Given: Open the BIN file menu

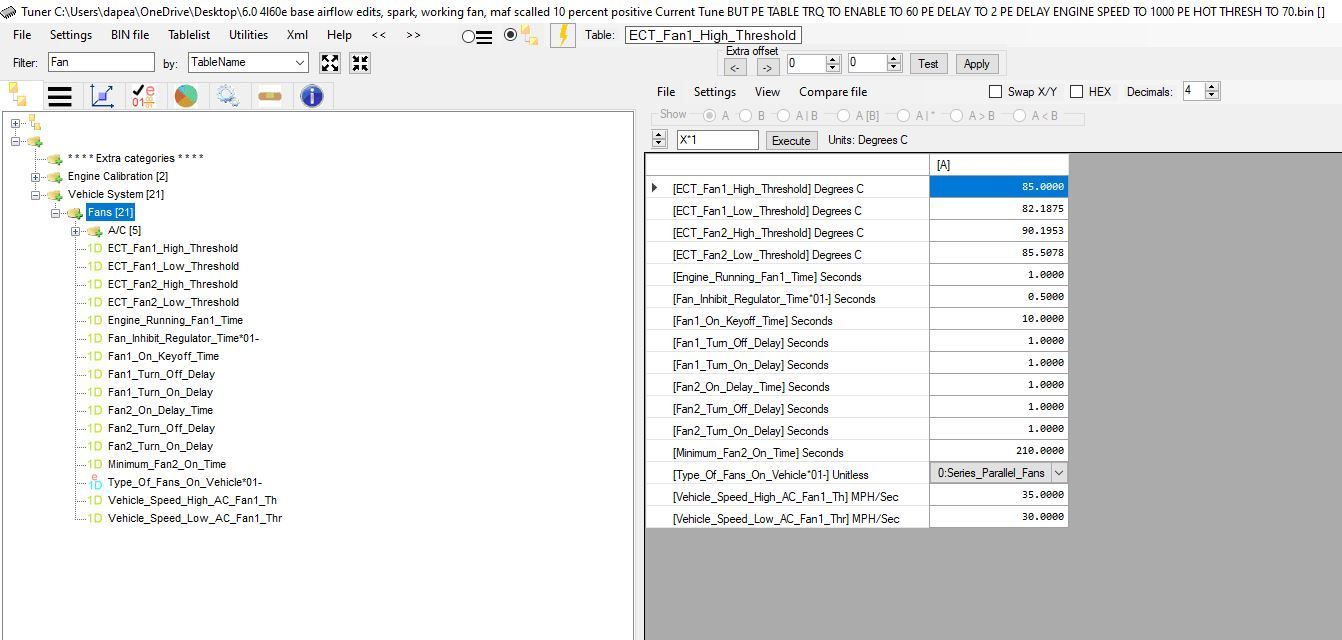Looking at the screenshot, I should 130,34.
